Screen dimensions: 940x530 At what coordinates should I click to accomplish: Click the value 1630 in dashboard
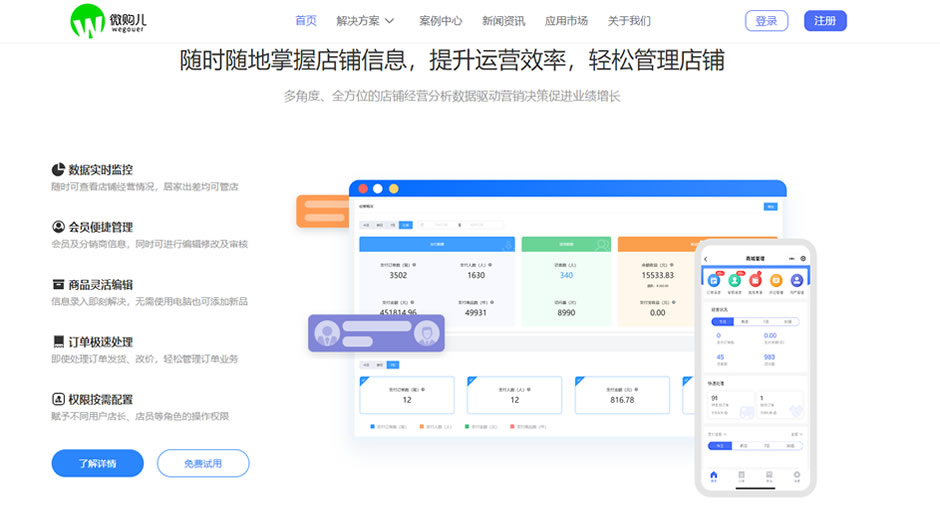(x=476, y=275)
